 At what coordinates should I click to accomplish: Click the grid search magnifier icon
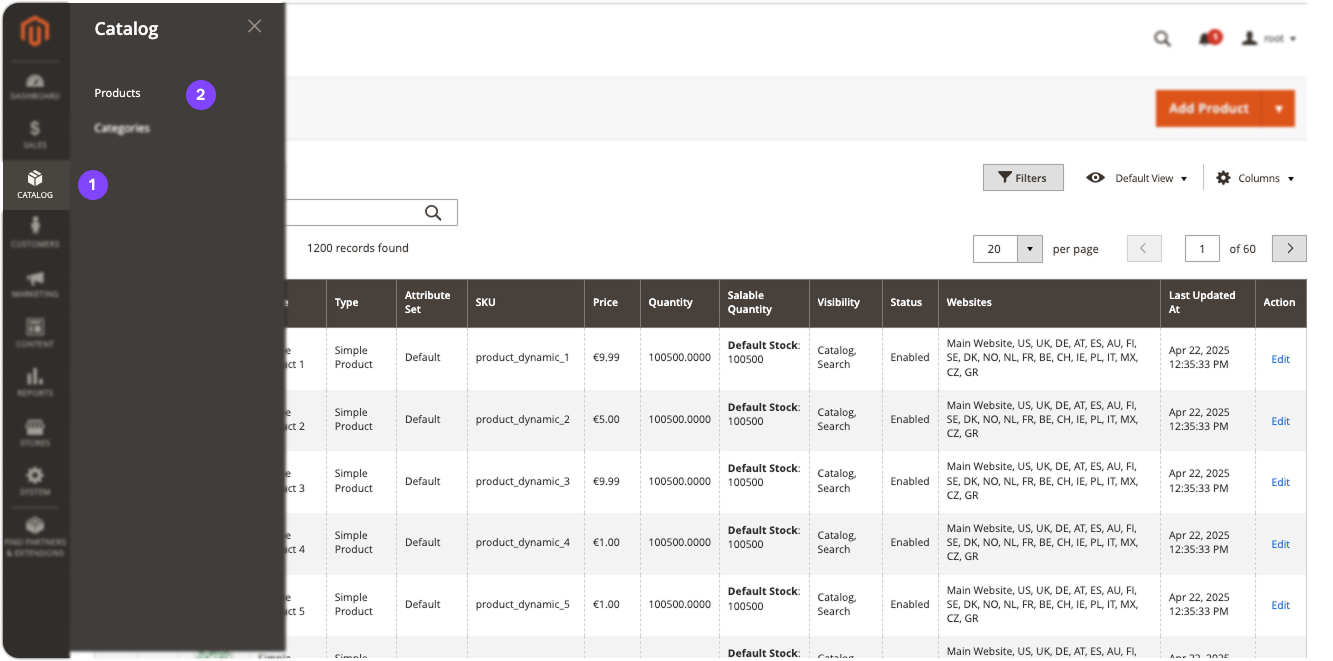coord(433,212)
